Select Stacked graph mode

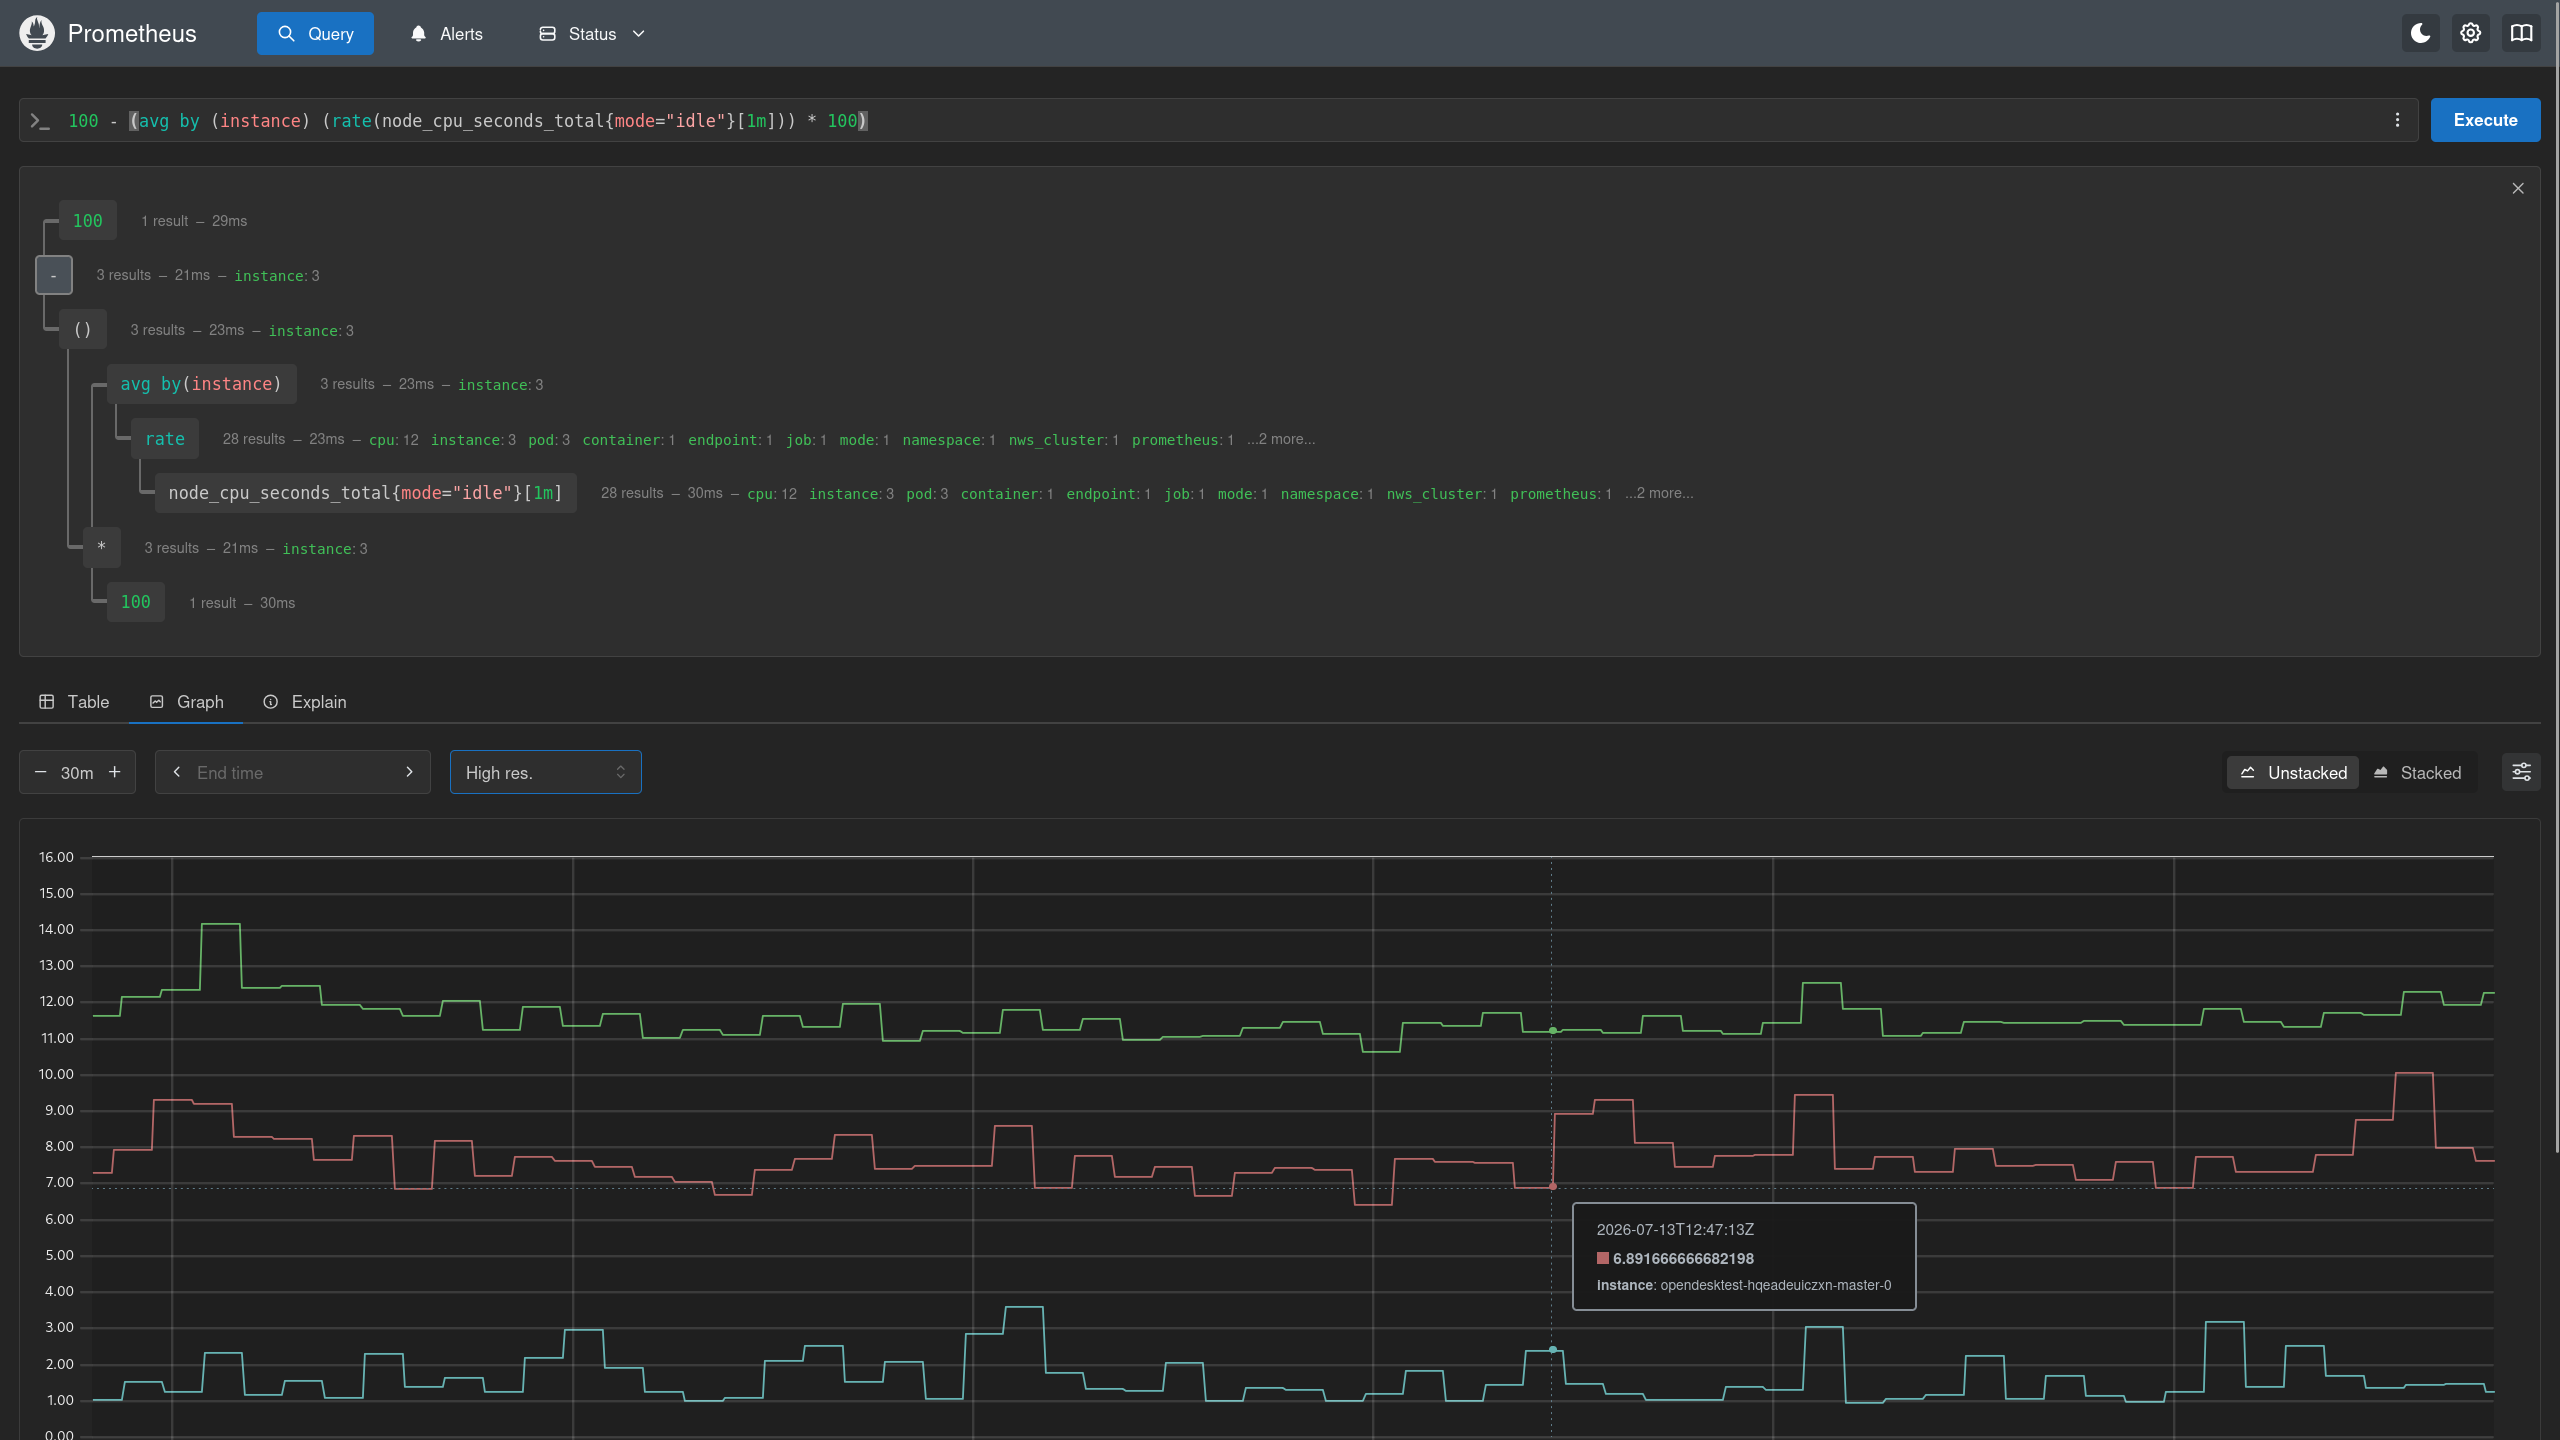tap(2417, 773)
